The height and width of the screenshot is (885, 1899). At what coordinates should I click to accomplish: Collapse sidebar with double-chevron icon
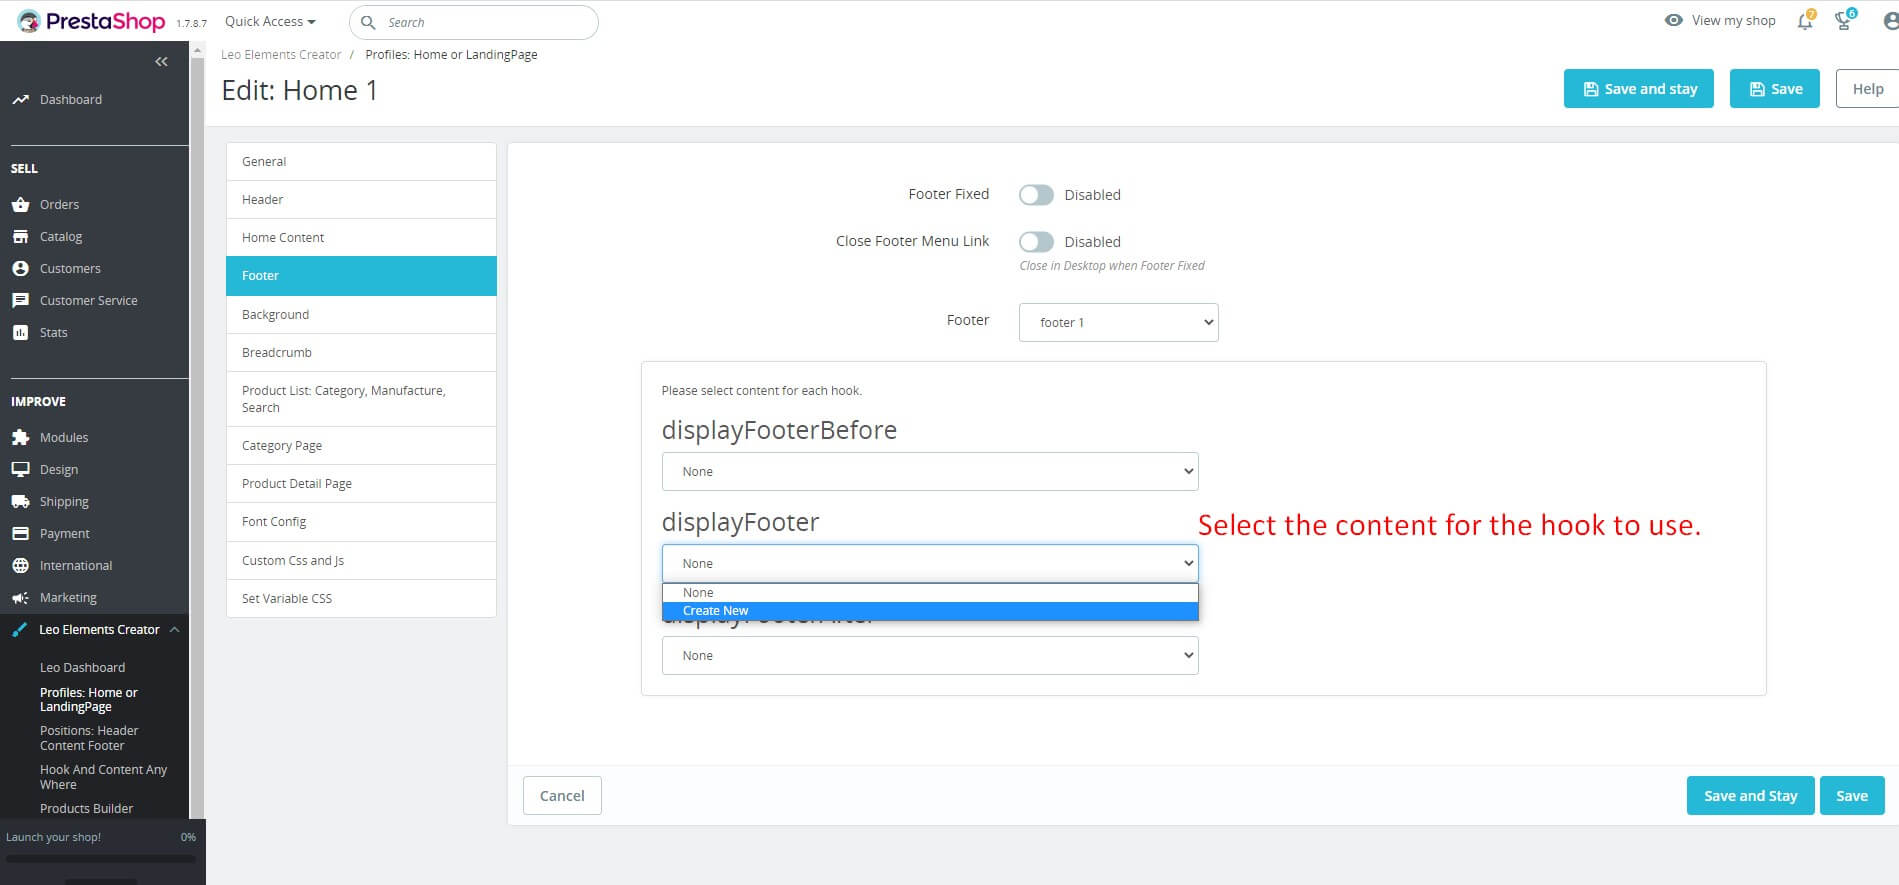pos(161,62)
